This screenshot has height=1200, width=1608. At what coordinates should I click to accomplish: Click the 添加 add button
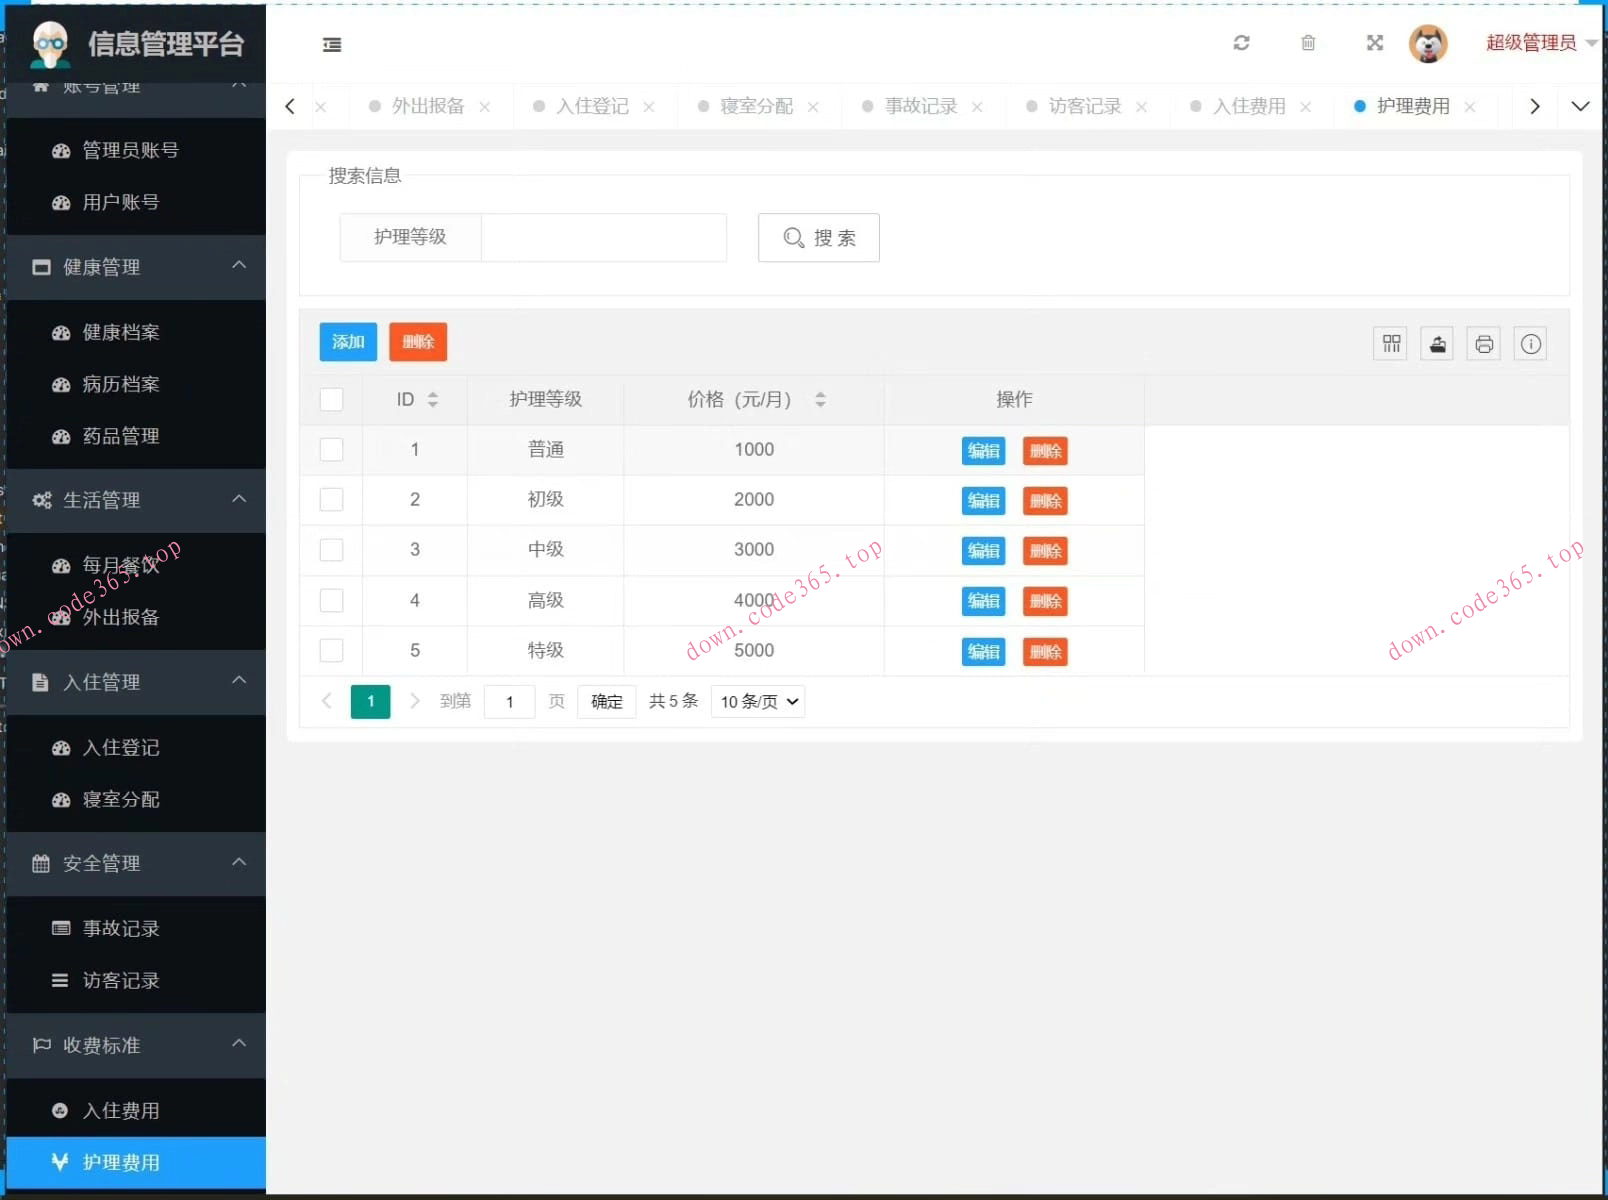[347, 341]
